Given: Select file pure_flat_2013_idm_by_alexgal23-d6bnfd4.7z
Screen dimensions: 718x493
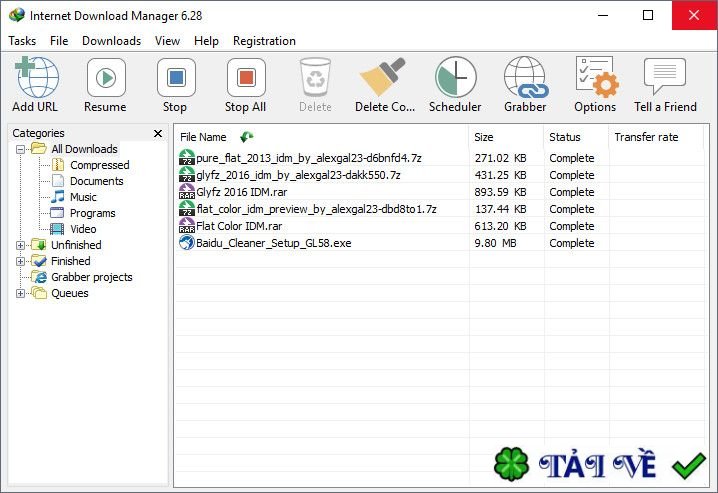Looking at the screenshot, I should point(309,158).
